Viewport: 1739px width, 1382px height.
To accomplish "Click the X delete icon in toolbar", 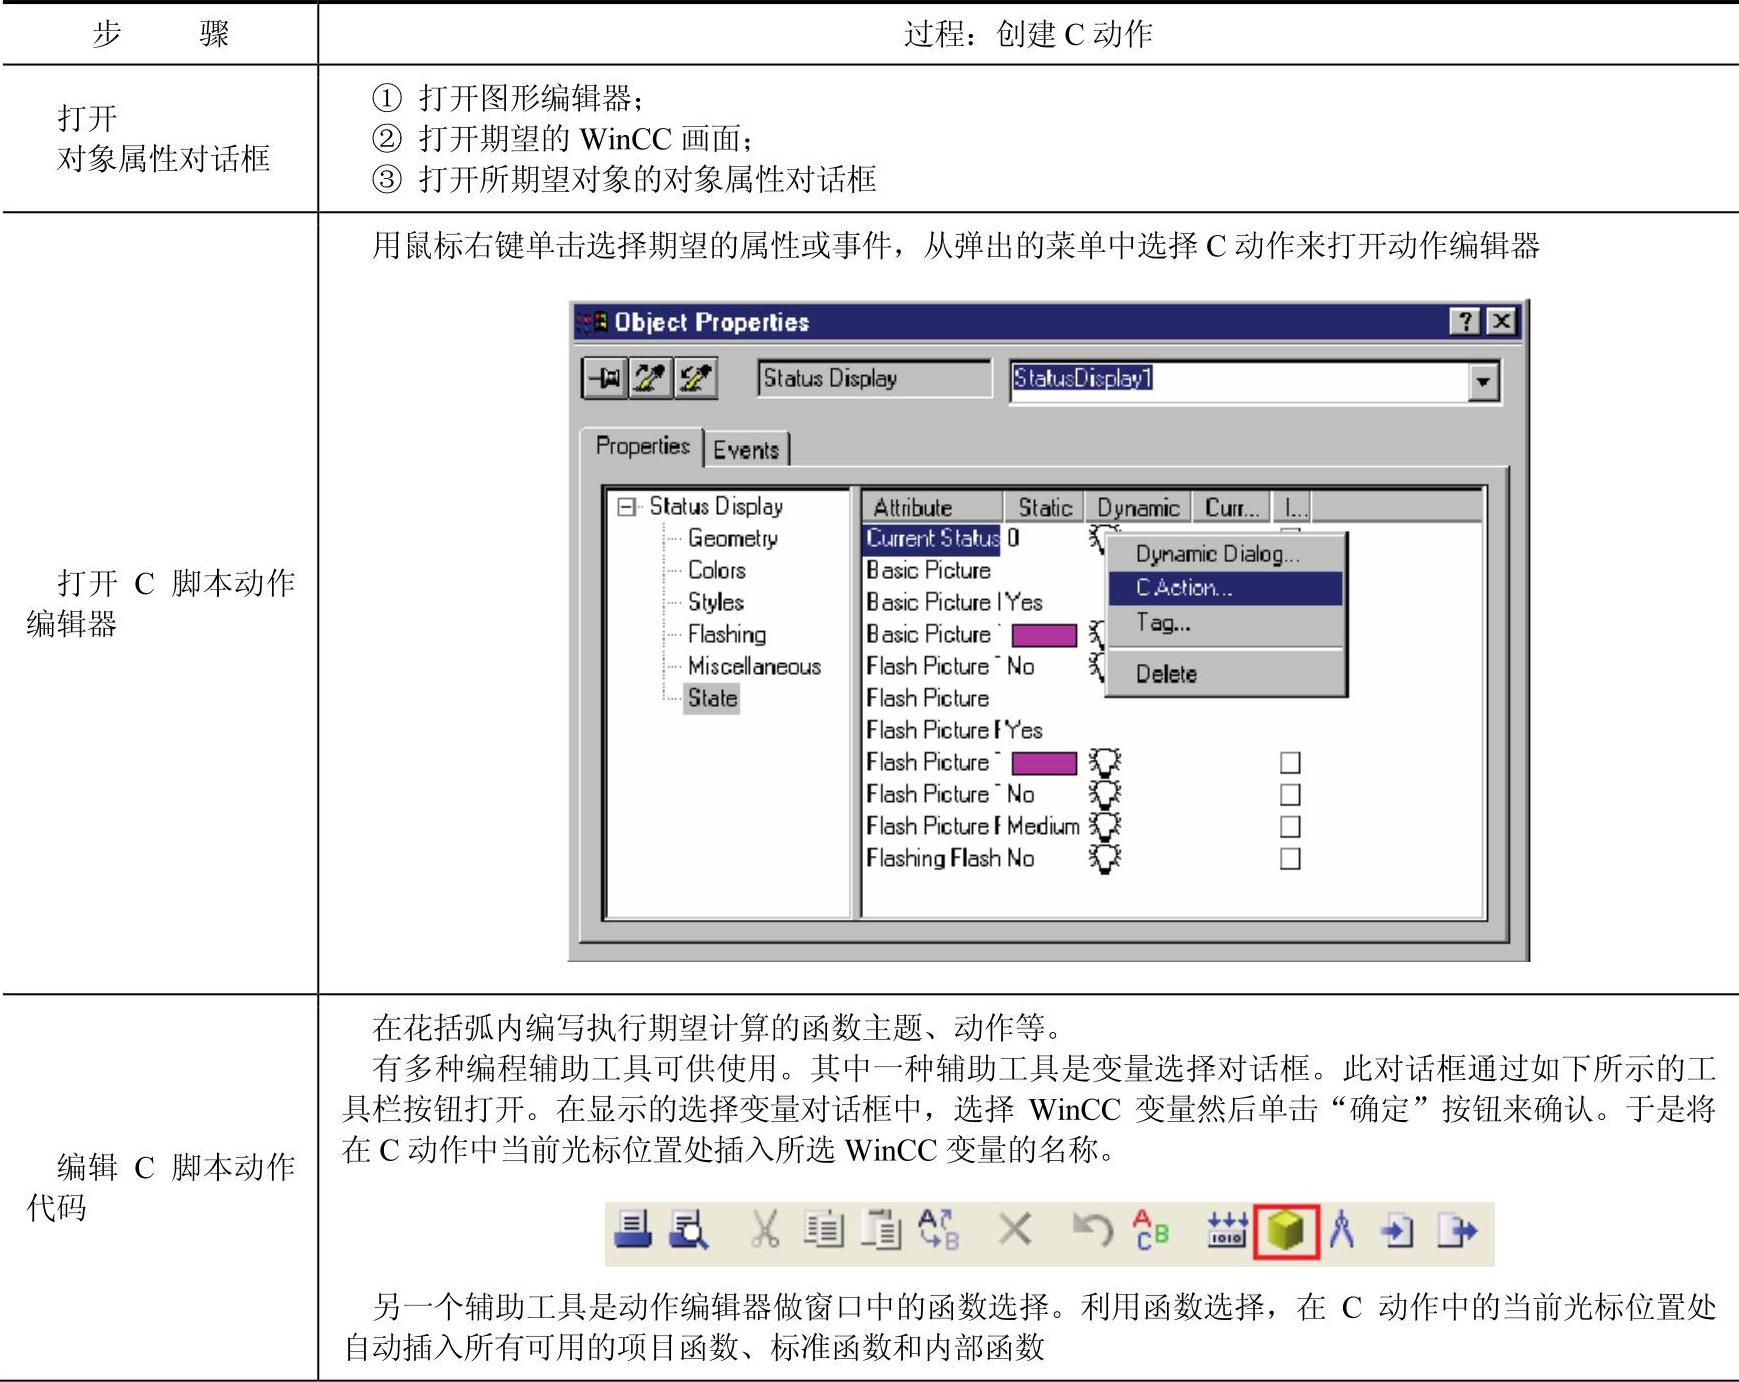I will (1015, 1230).
